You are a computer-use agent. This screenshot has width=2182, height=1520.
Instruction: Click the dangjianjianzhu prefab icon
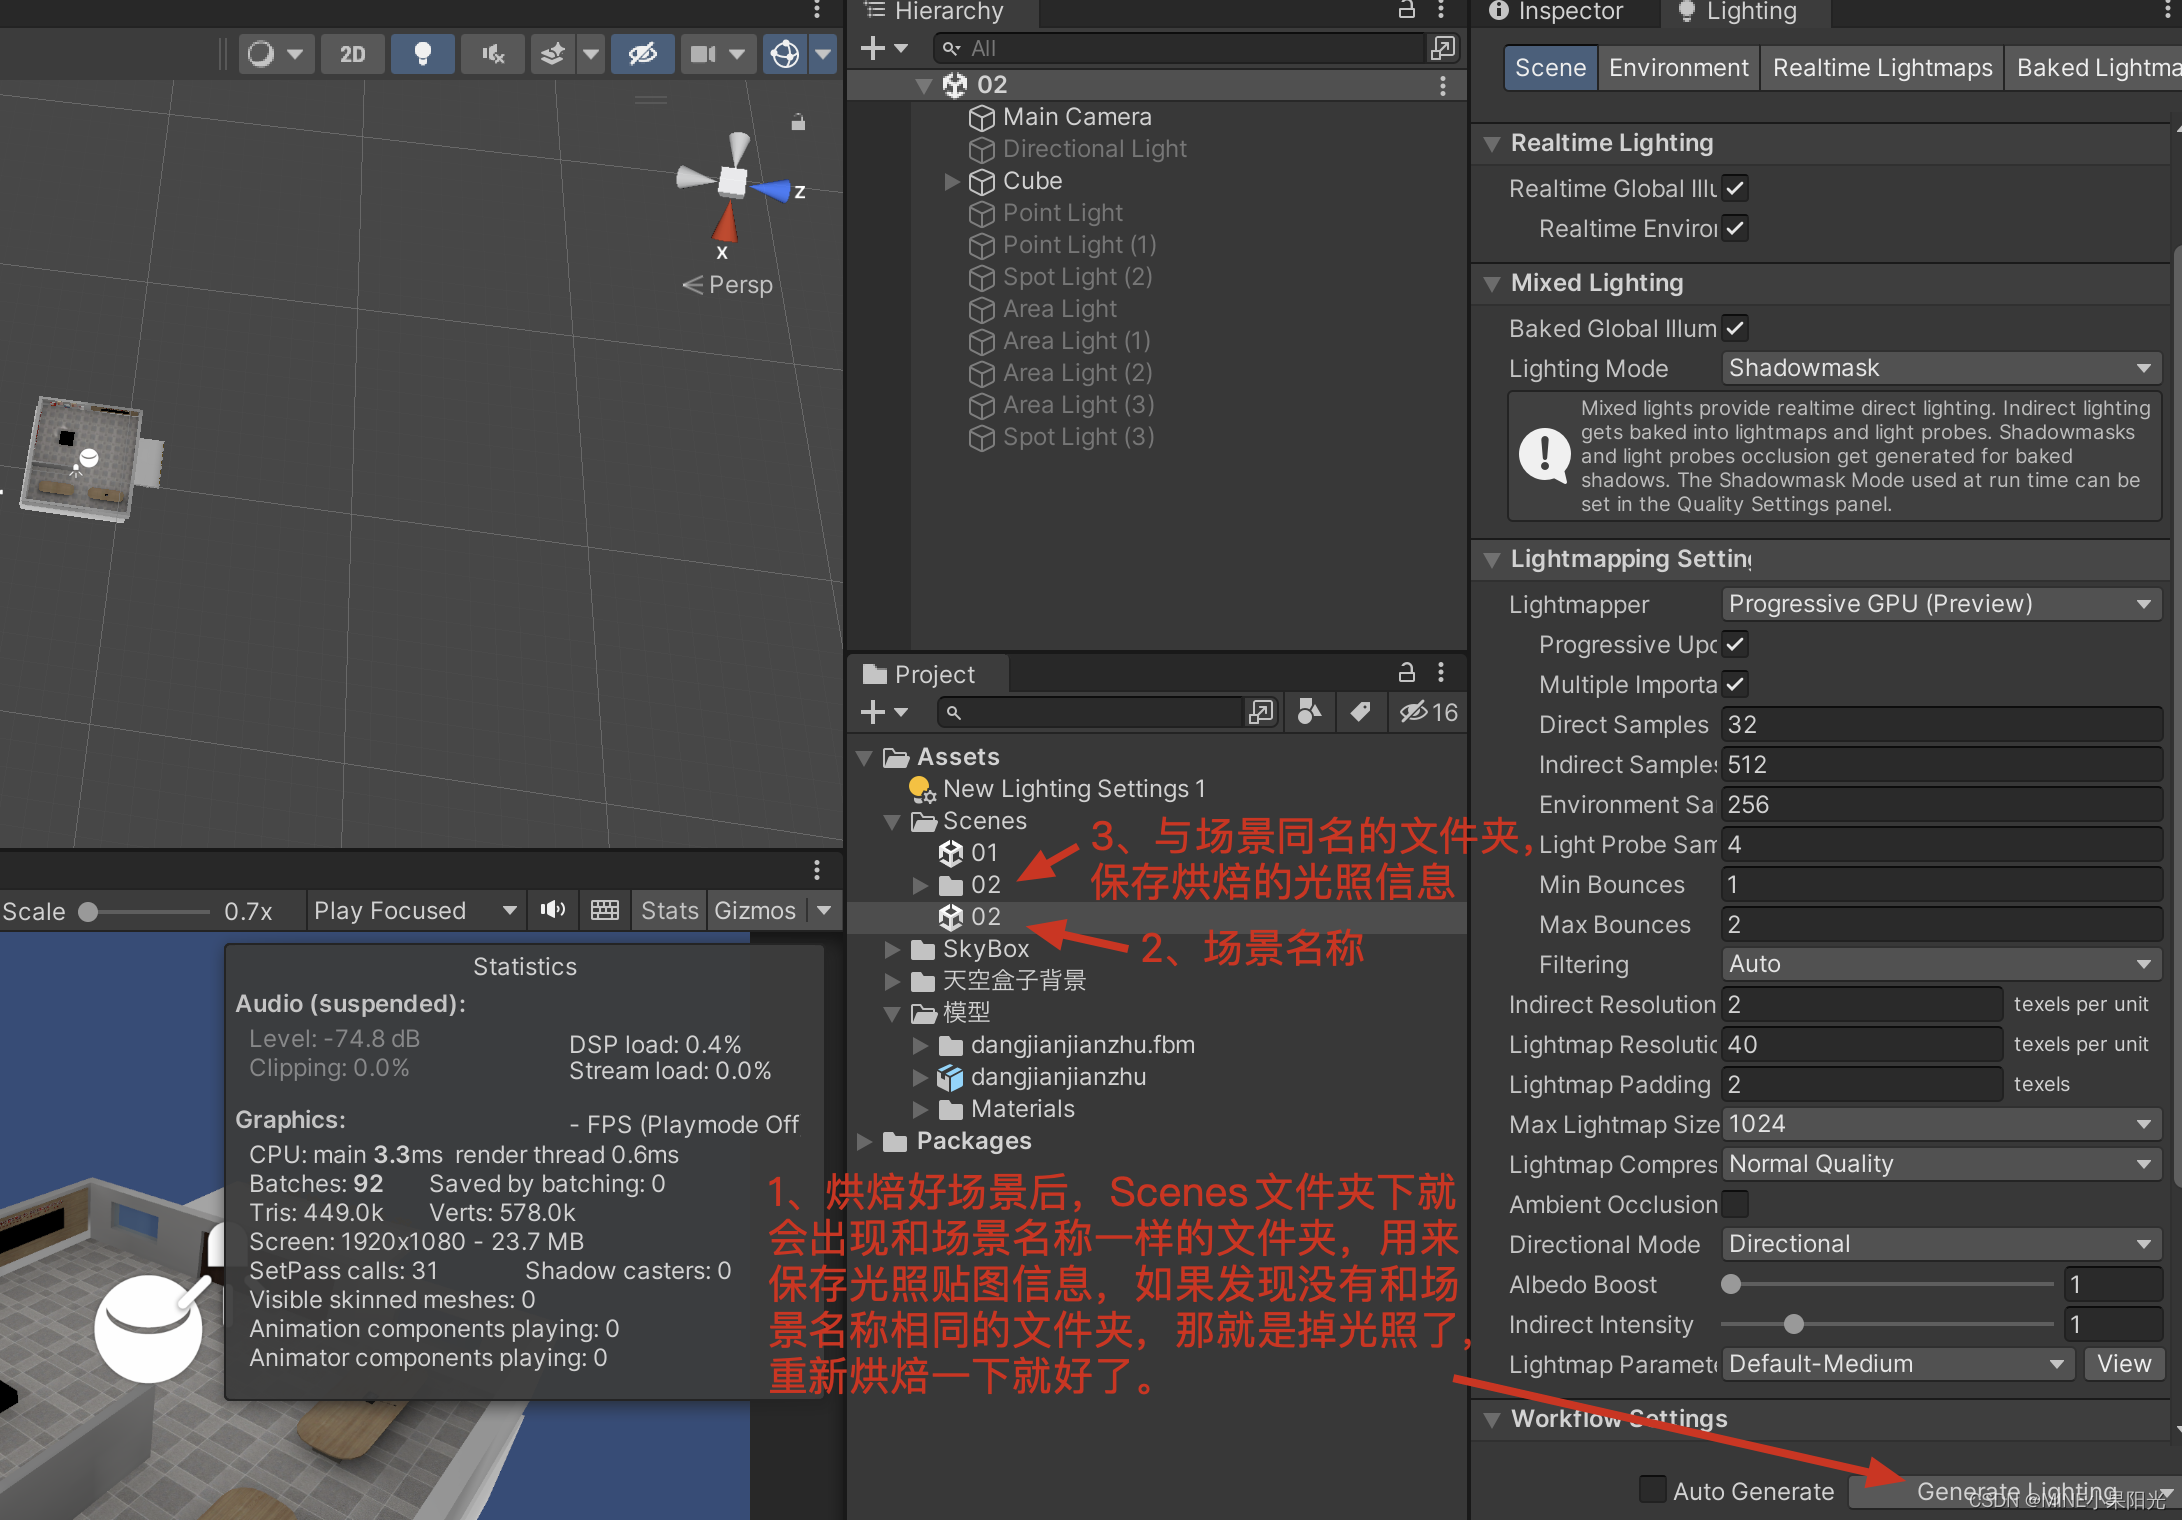(x=955, y=1077)
